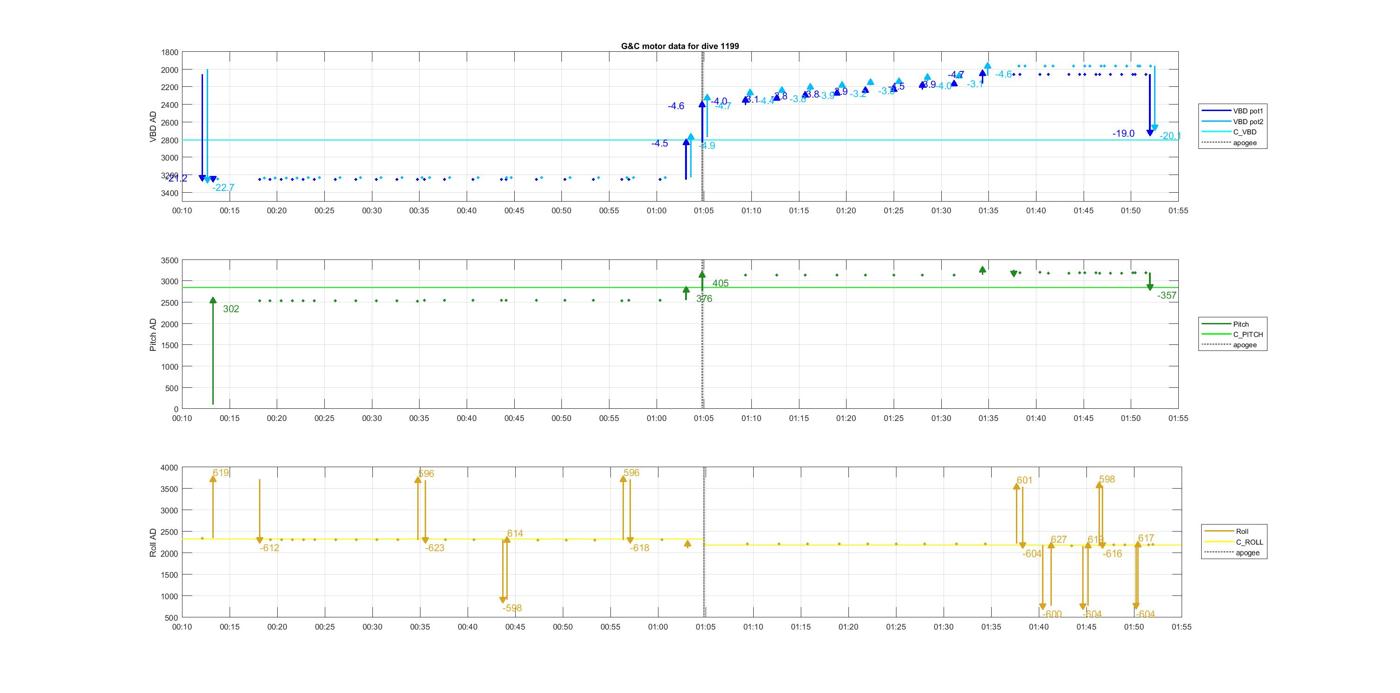This screenshot has height=693, width=1400.
Task: Click the '2800' y-axis tick in VBD plot
Action: (169, 140)
